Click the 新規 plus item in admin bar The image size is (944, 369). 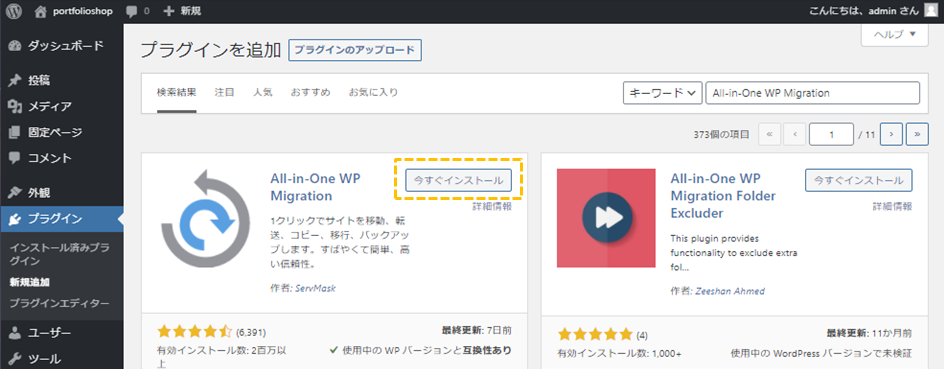pyautogui.click(x=182, y=11)
